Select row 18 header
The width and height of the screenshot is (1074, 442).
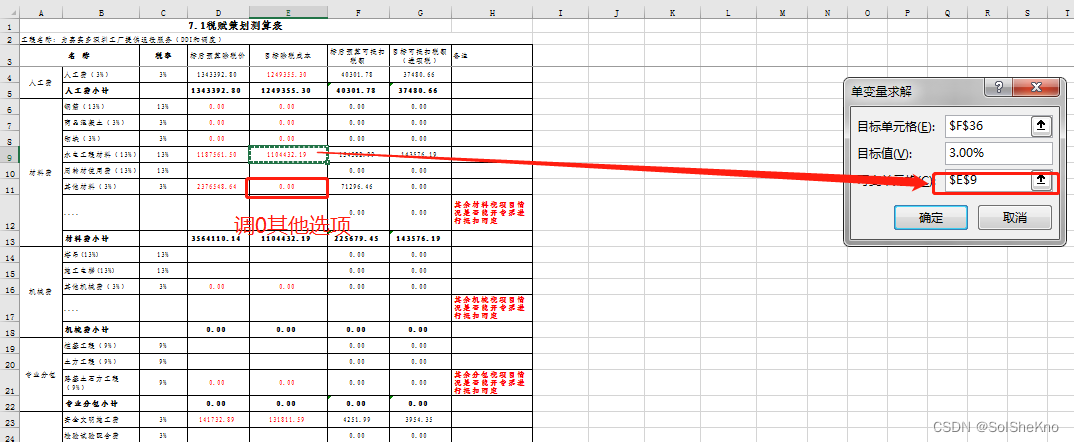tap(10, 330)
